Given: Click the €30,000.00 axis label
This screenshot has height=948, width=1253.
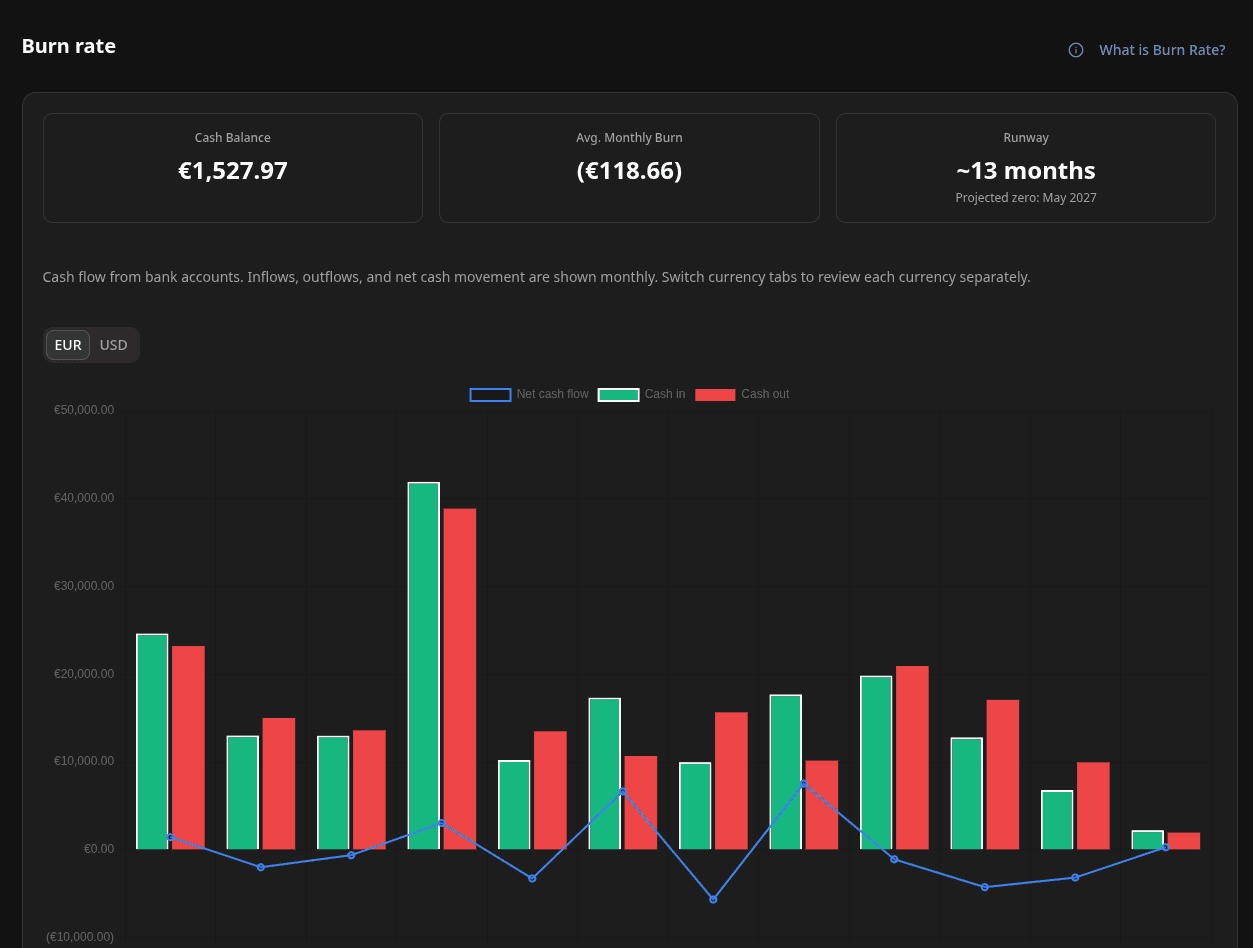Looking at the screenshot, I should point(84,586).
